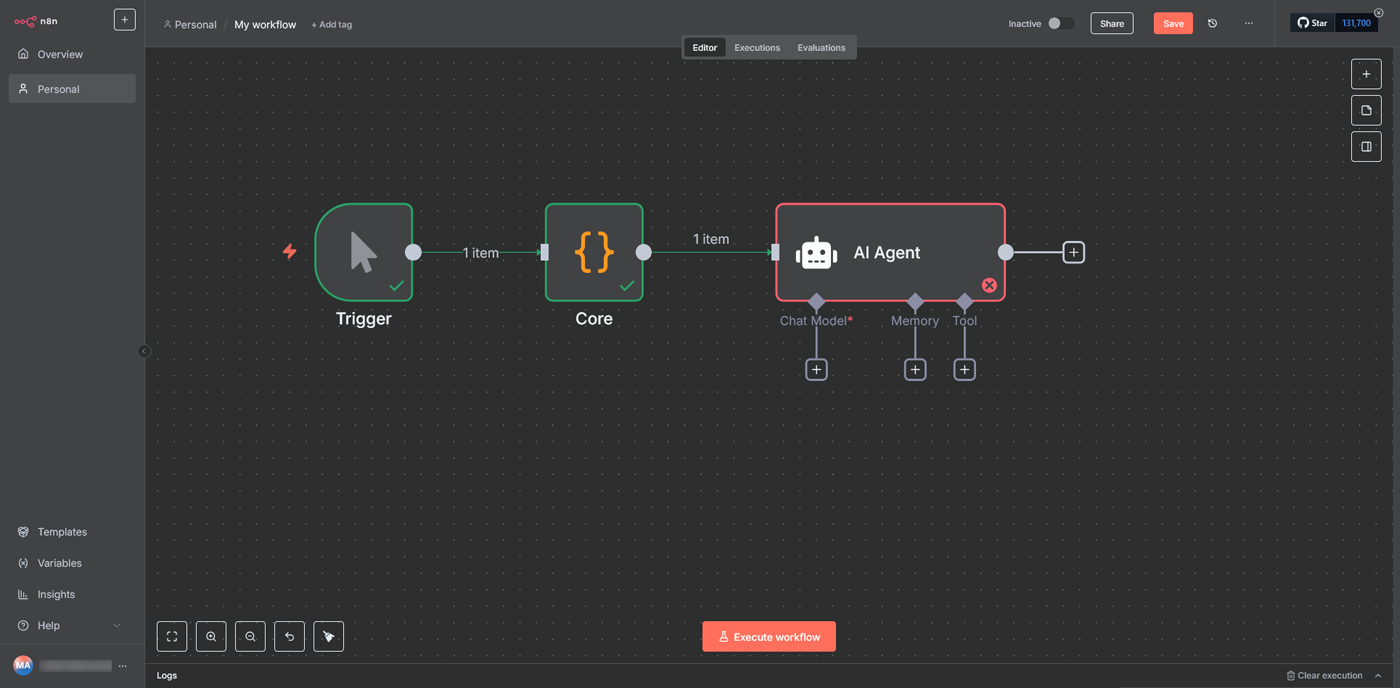Add a sticky note to canvas

(1366, 111)
